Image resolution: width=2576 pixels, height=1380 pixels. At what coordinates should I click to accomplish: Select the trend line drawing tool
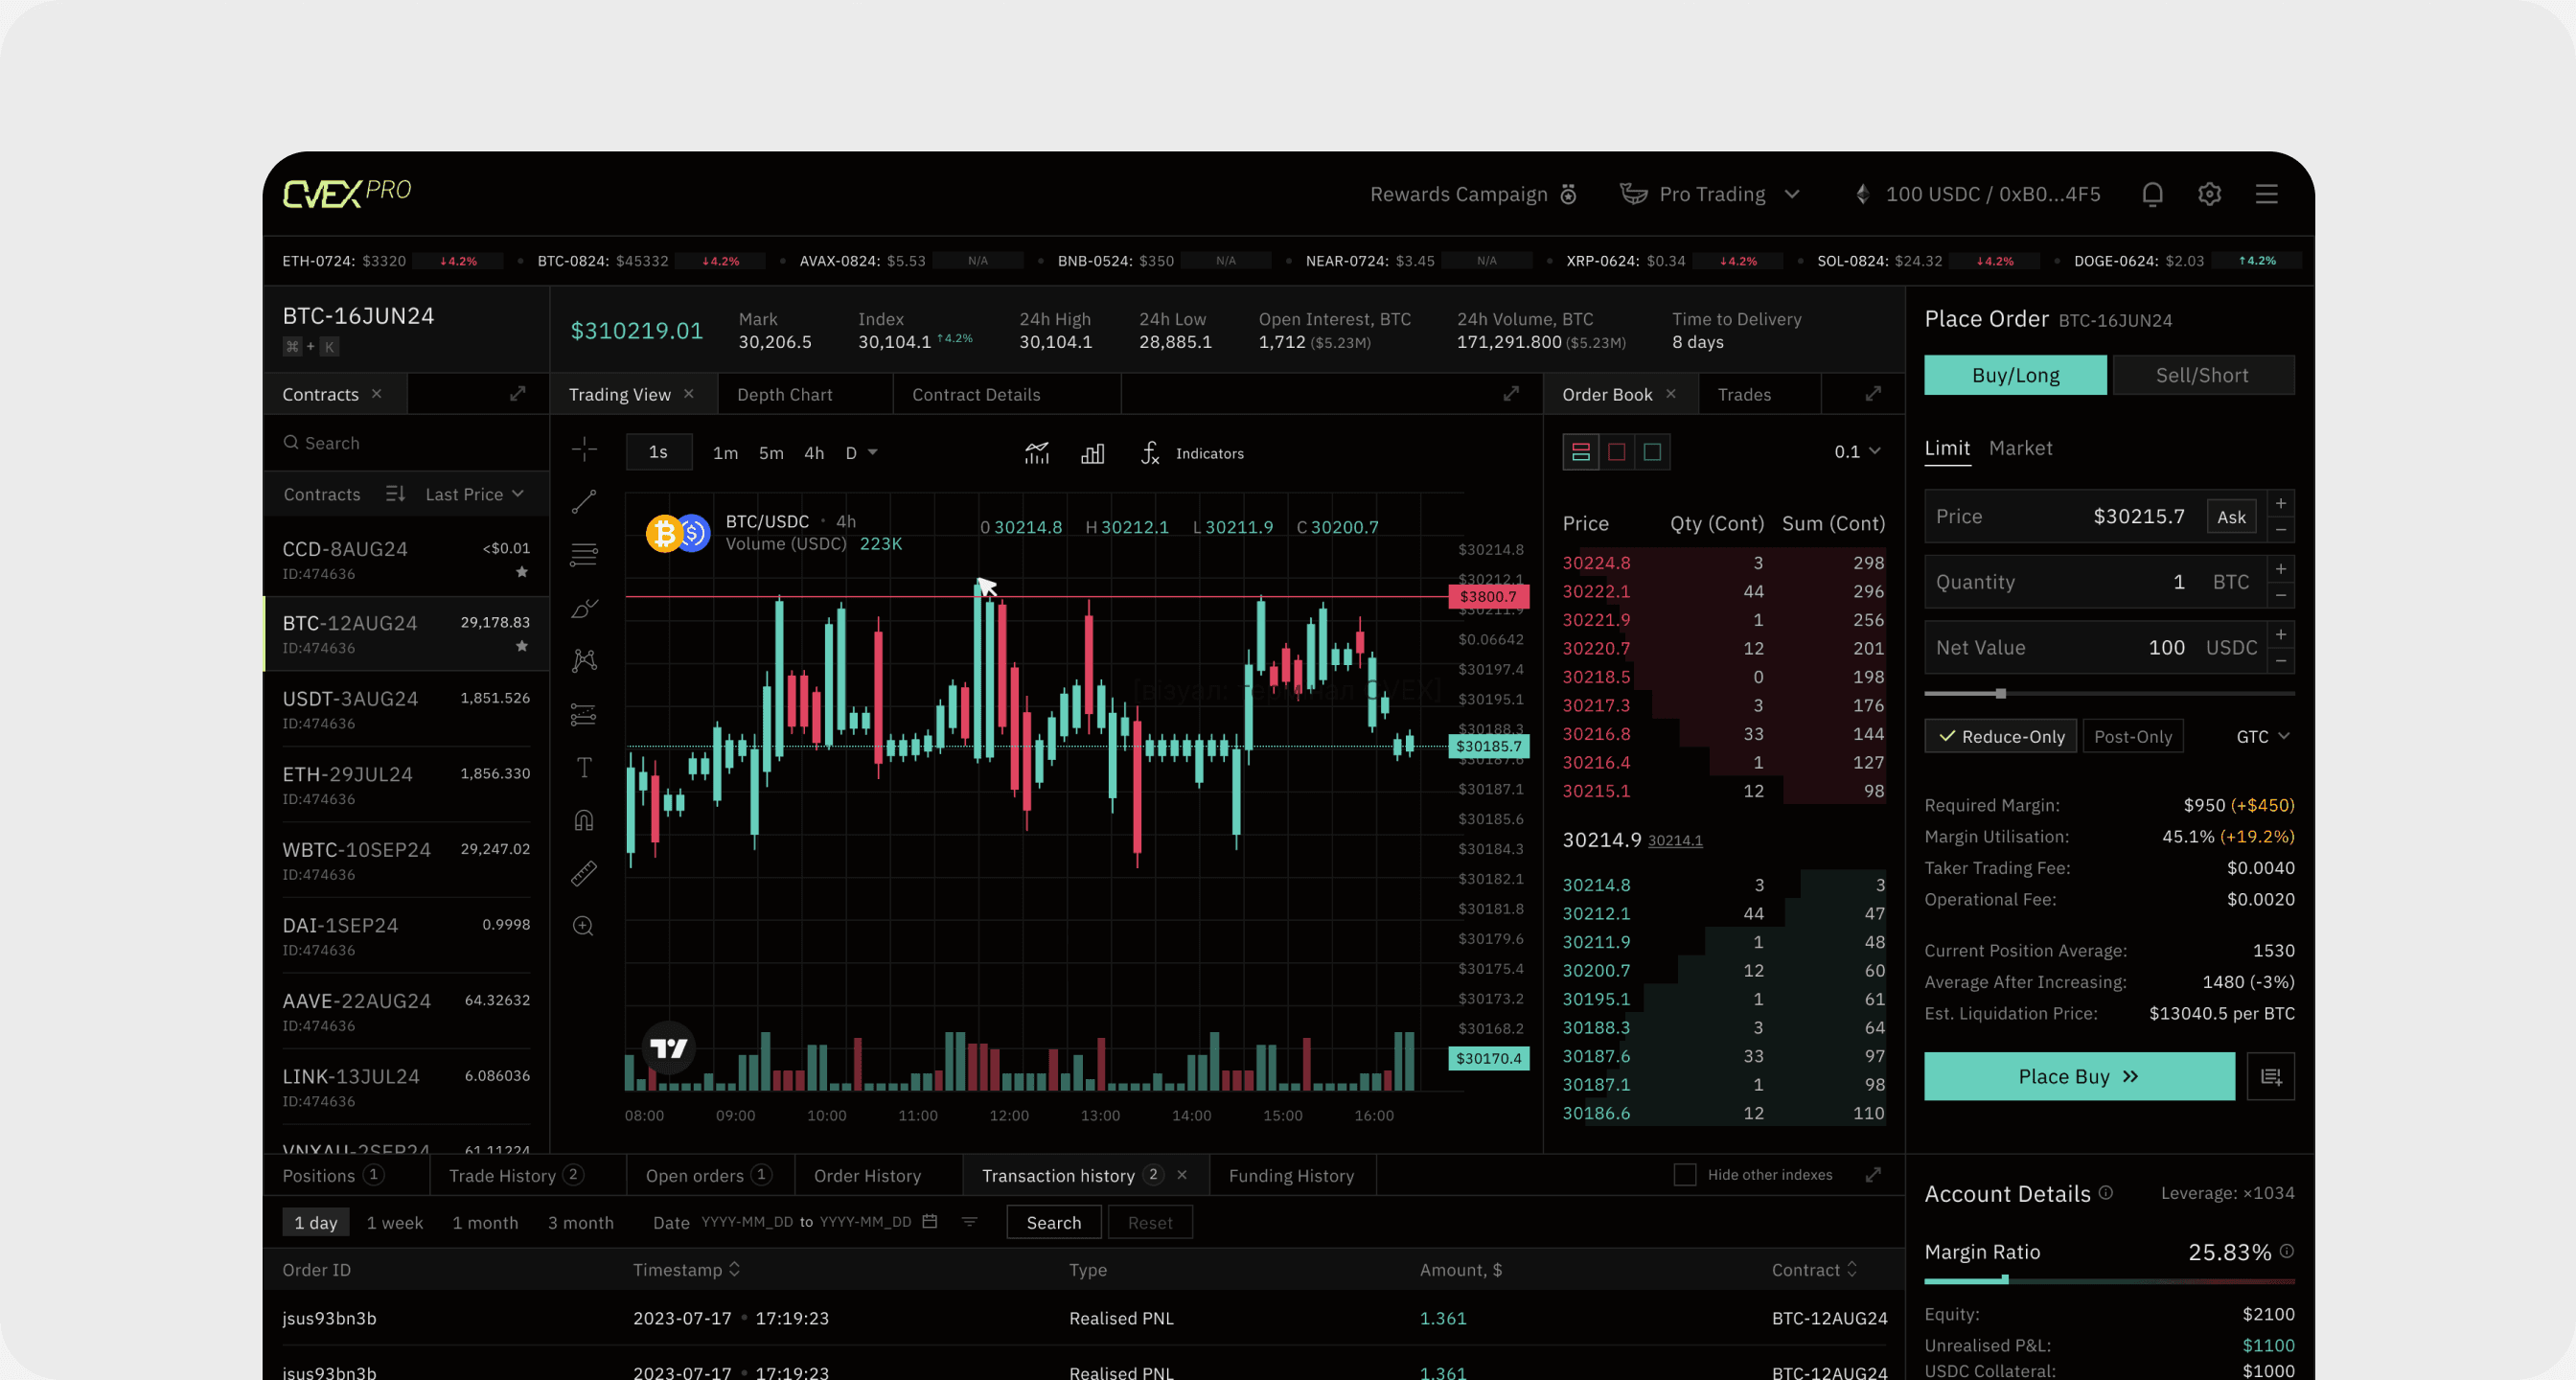click(x=584, y=502)
